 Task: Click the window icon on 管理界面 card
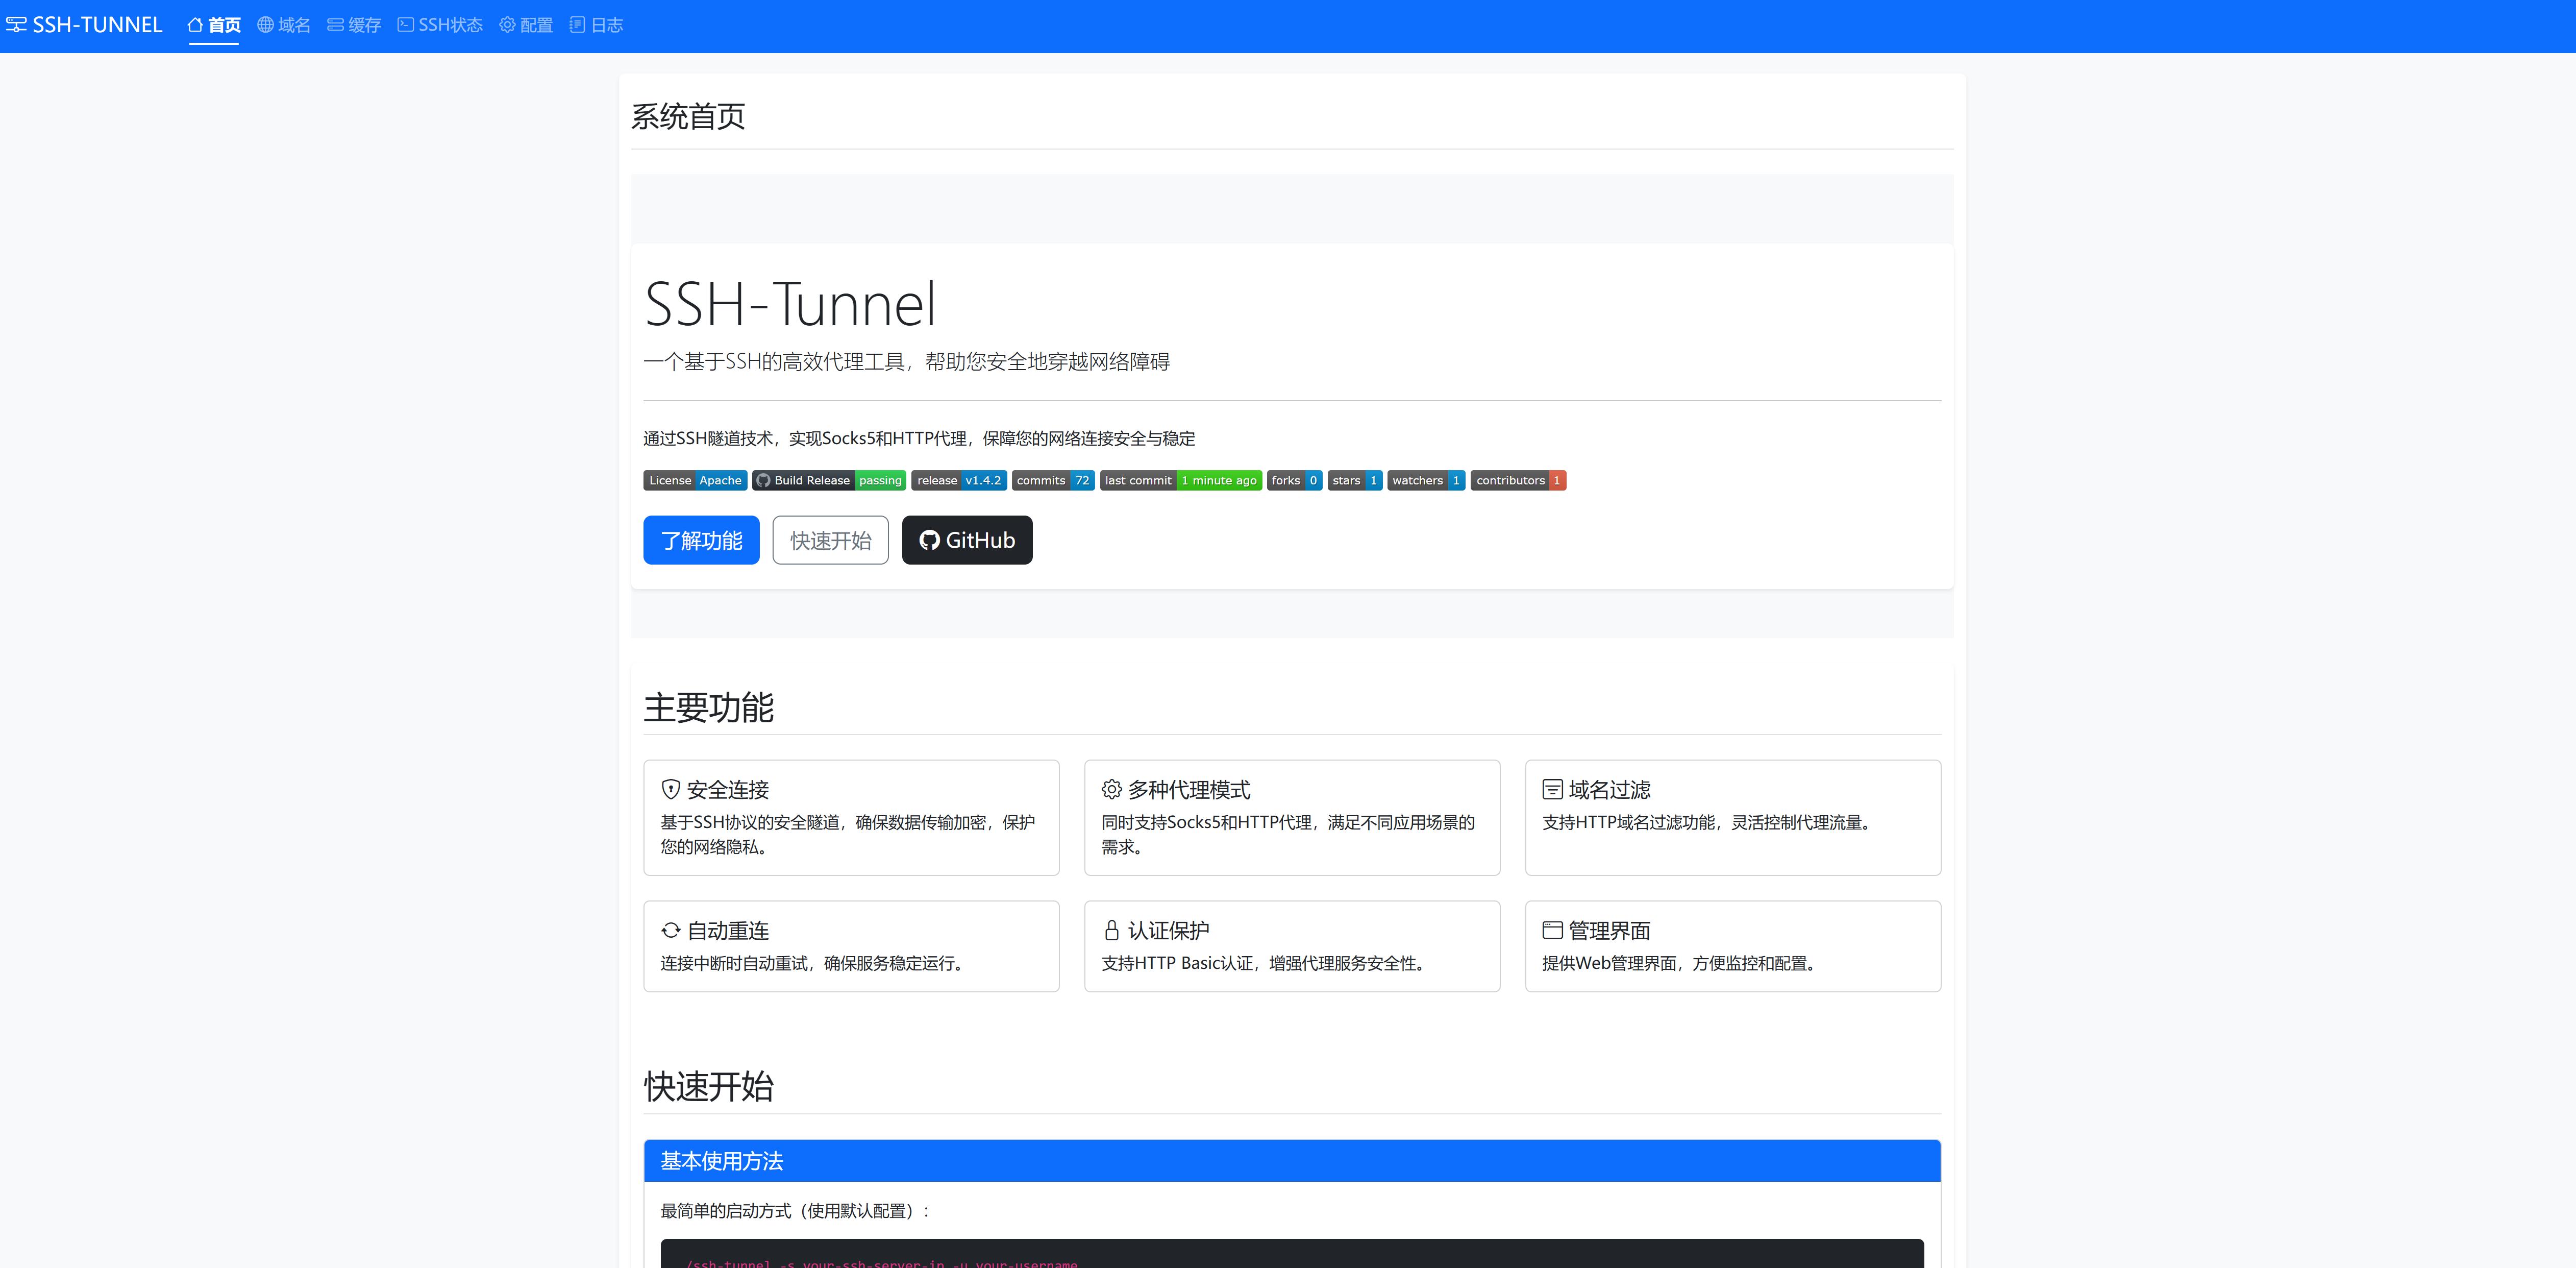coord(1552,930)
